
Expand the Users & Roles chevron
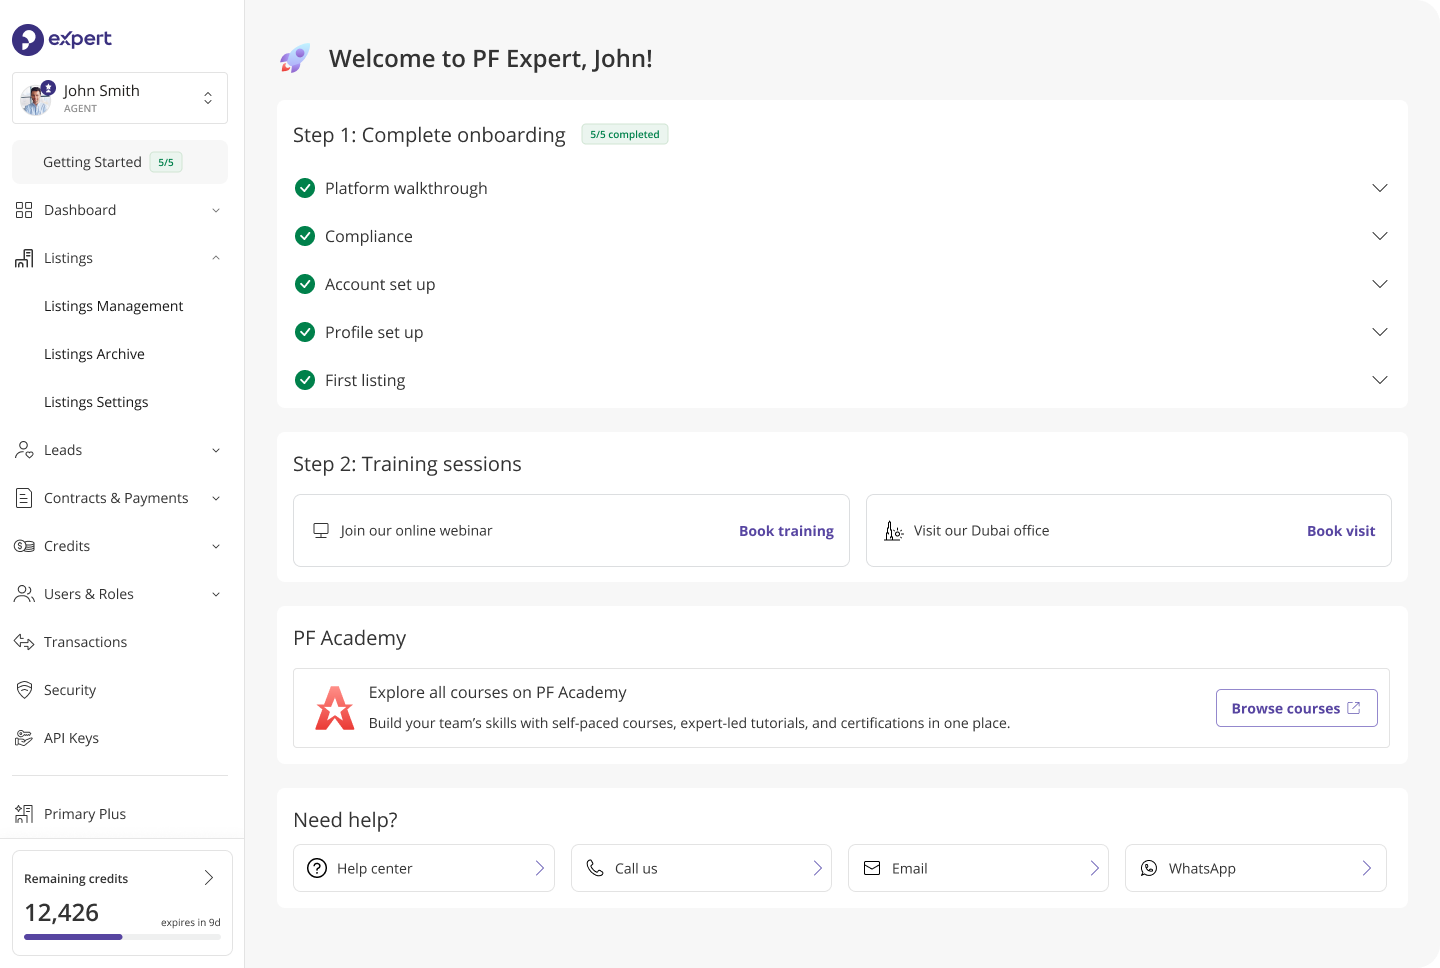point(216,594)
